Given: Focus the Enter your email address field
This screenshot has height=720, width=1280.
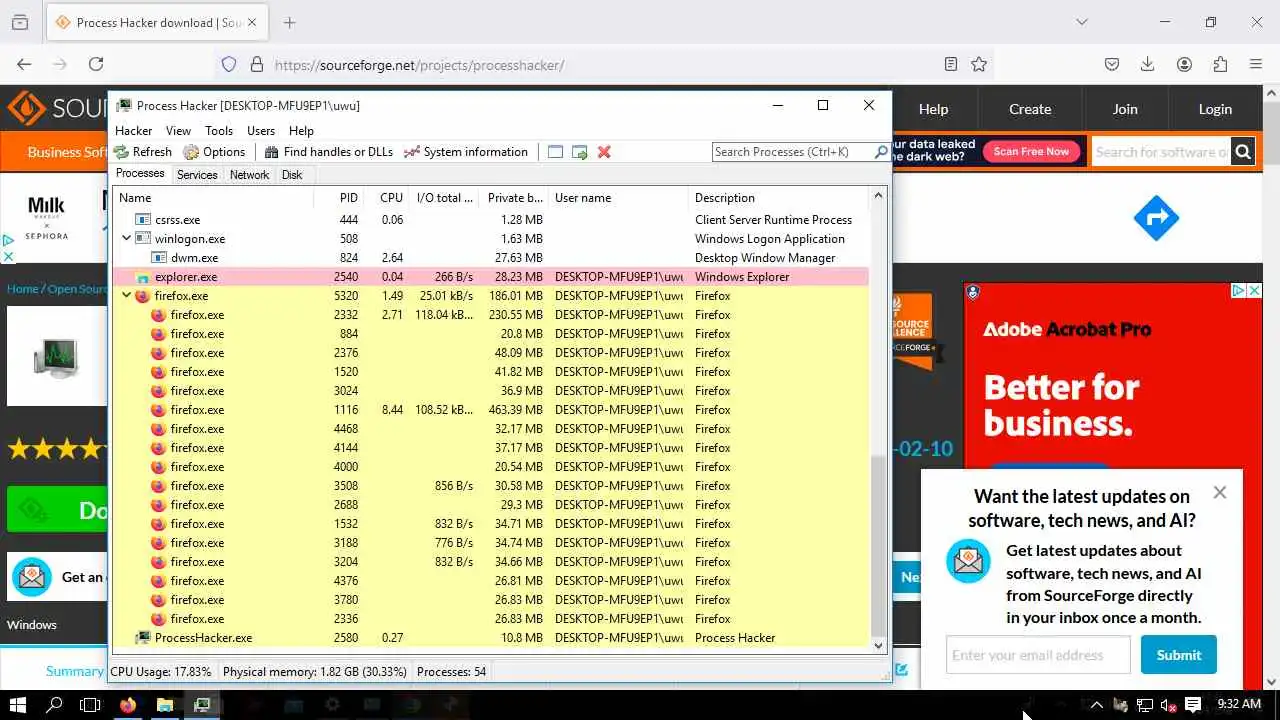Looking at the screenshot, I should pos(1038,655).
